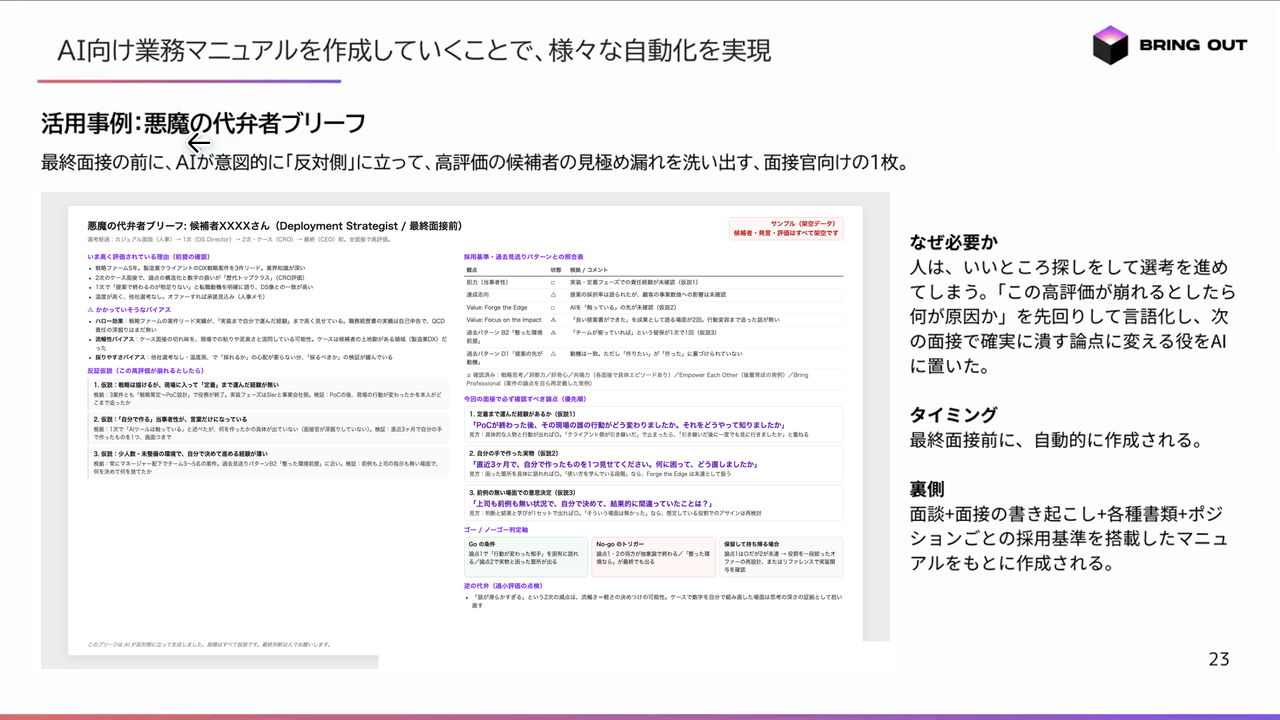1280x720 pixels.
Task: Click the BRING OUT brand name text
Action: coord(1193,45)
